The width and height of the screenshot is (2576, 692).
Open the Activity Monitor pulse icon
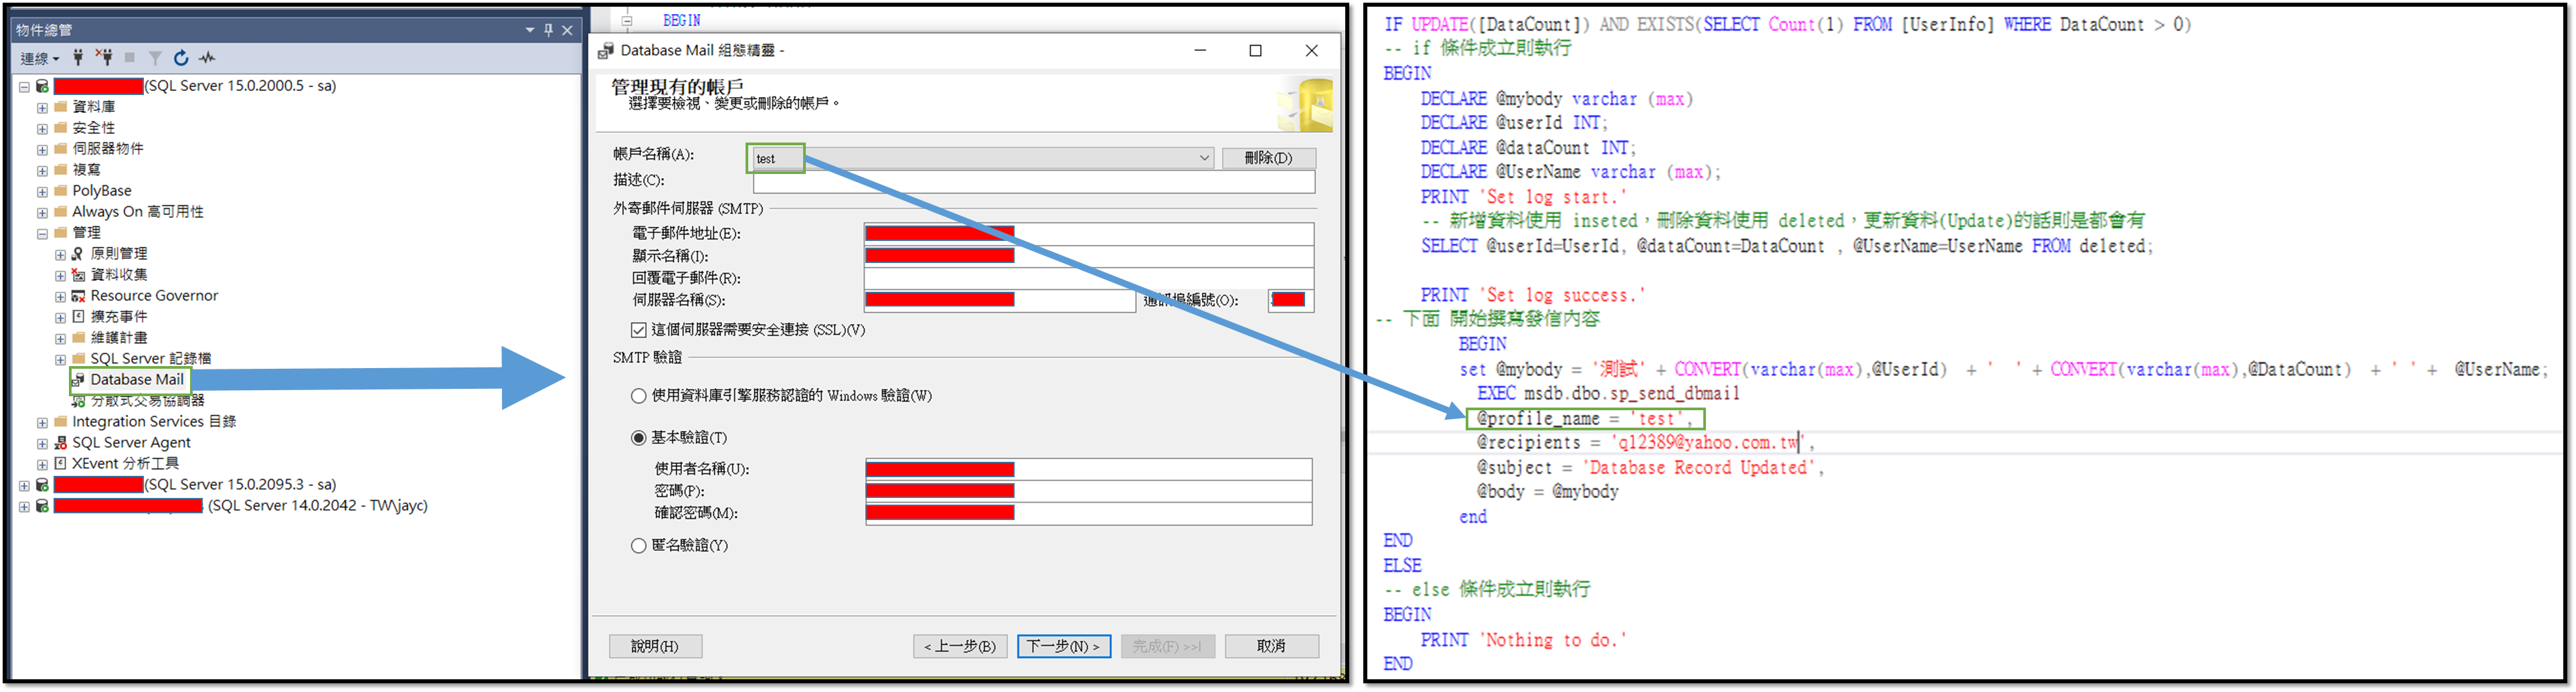[x=207, y=58]
